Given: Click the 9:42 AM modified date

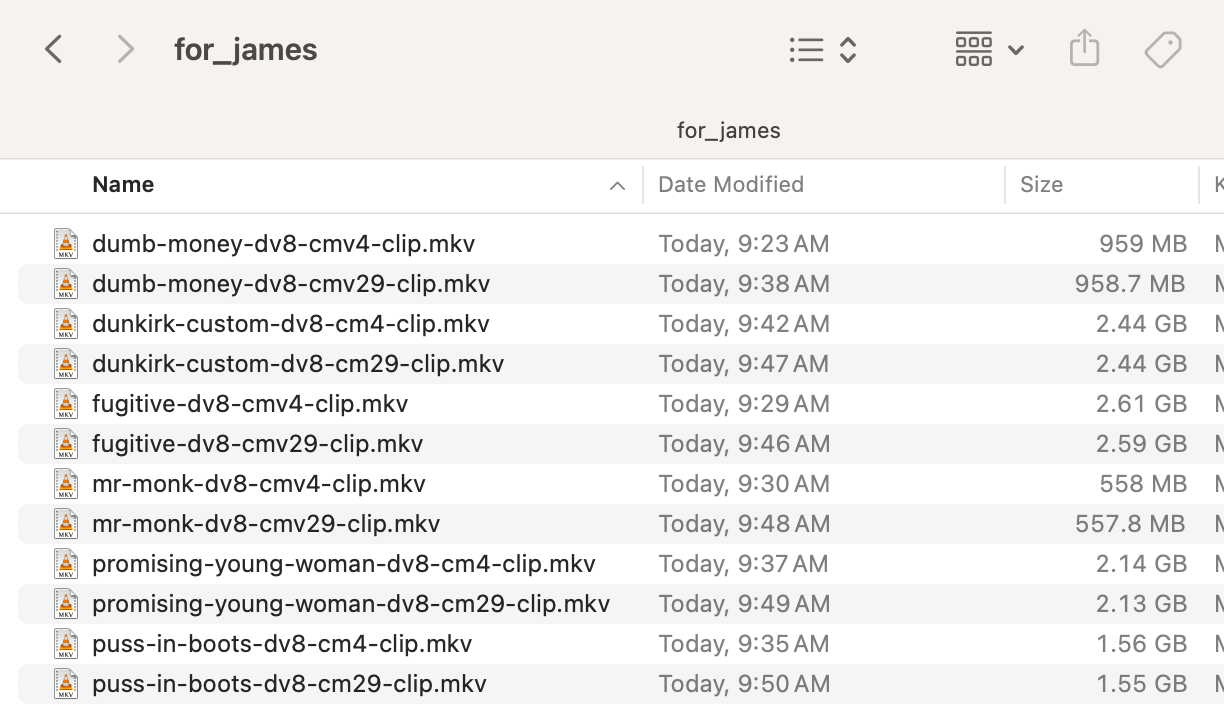Looking at the screenshot, I should [744, 323].
